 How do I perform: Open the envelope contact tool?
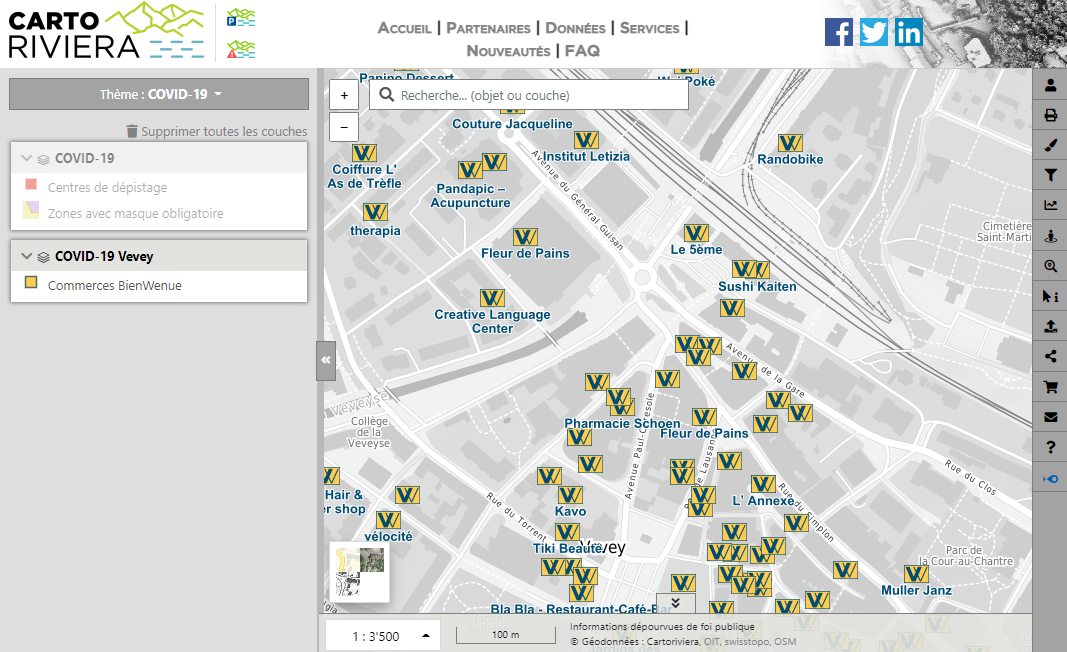pos(1051,417)
